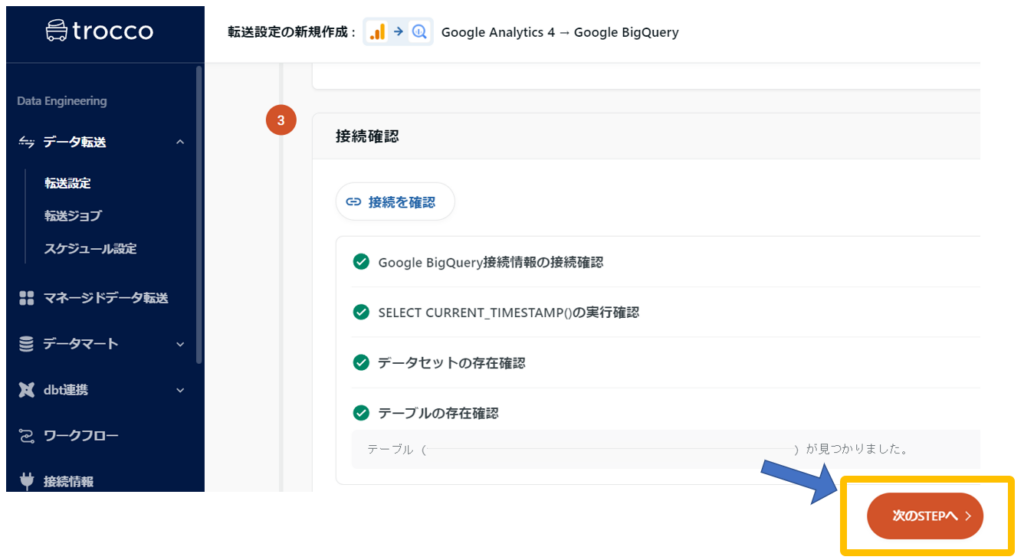
Task: Click the データ転送 transfer arrows icon
Action: 27,143
